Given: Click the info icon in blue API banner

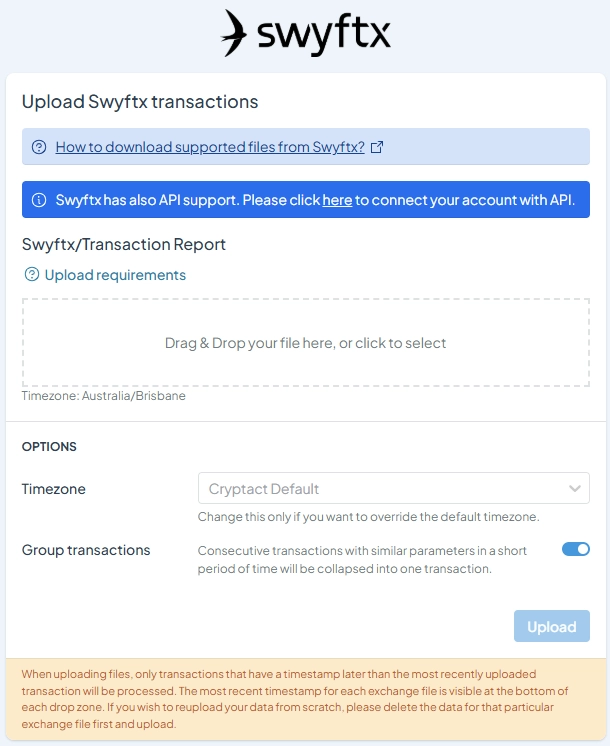Looking at the screenshot, I should coord(39,200).
